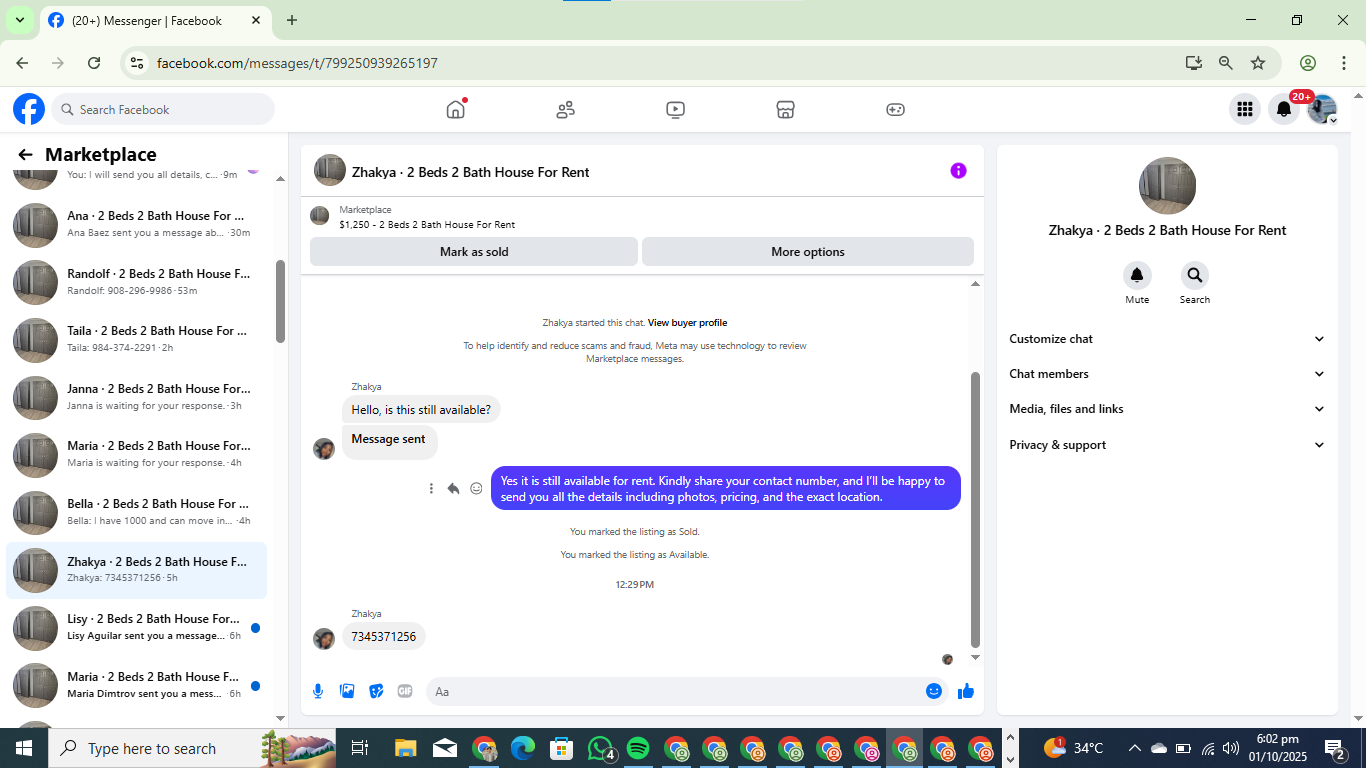Open Taila's conversation in the chat list
The height and width of the screenshot is (768, 1366).
(x=138, y=340)
